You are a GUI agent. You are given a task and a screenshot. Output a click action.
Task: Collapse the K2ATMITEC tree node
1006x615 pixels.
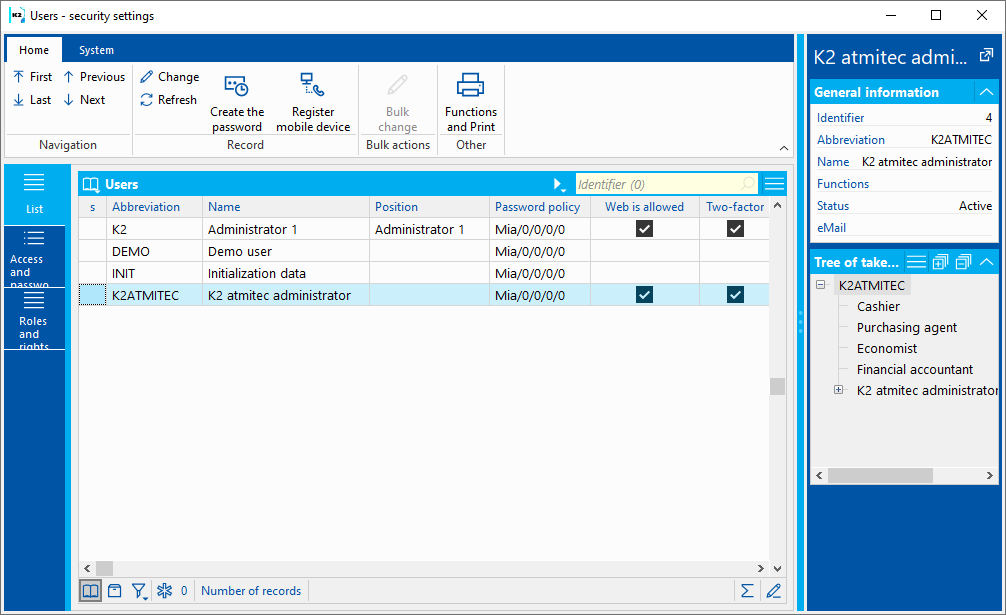[x=821, y=284]
